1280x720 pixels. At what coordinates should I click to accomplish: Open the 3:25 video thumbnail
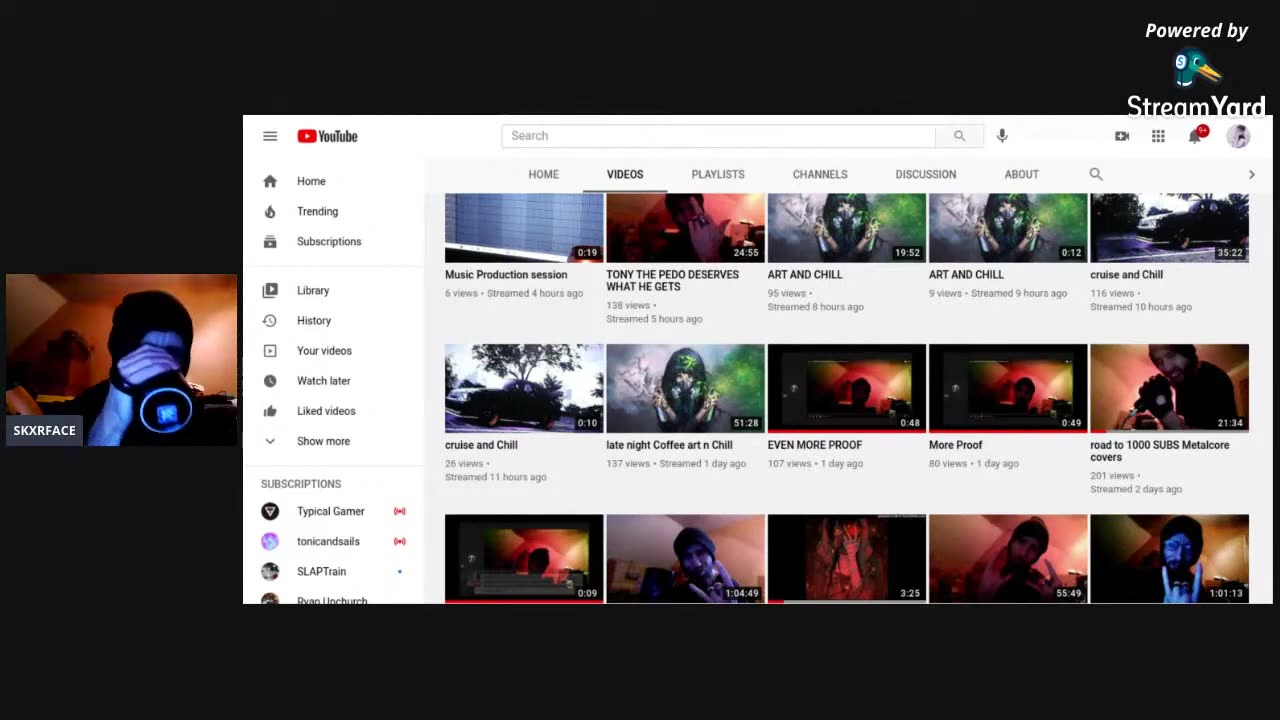(x=847, y=558)
